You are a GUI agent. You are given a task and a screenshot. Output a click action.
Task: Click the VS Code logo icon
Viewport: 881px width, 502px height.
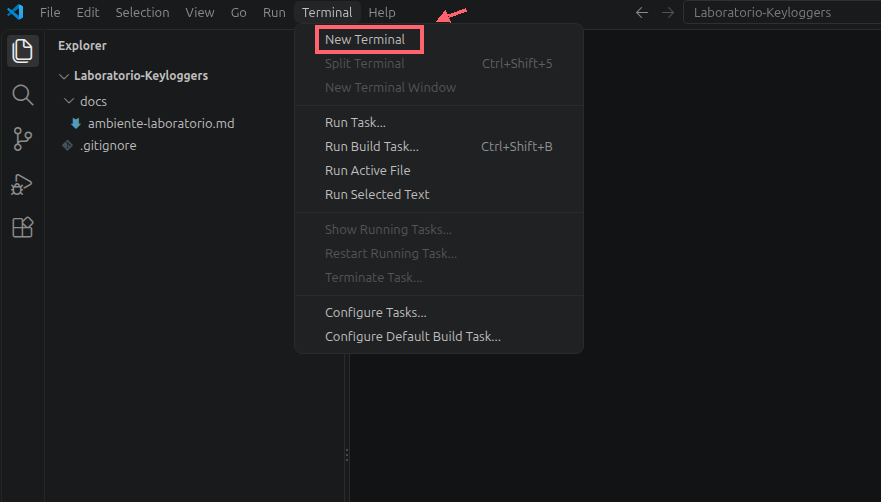16,12
